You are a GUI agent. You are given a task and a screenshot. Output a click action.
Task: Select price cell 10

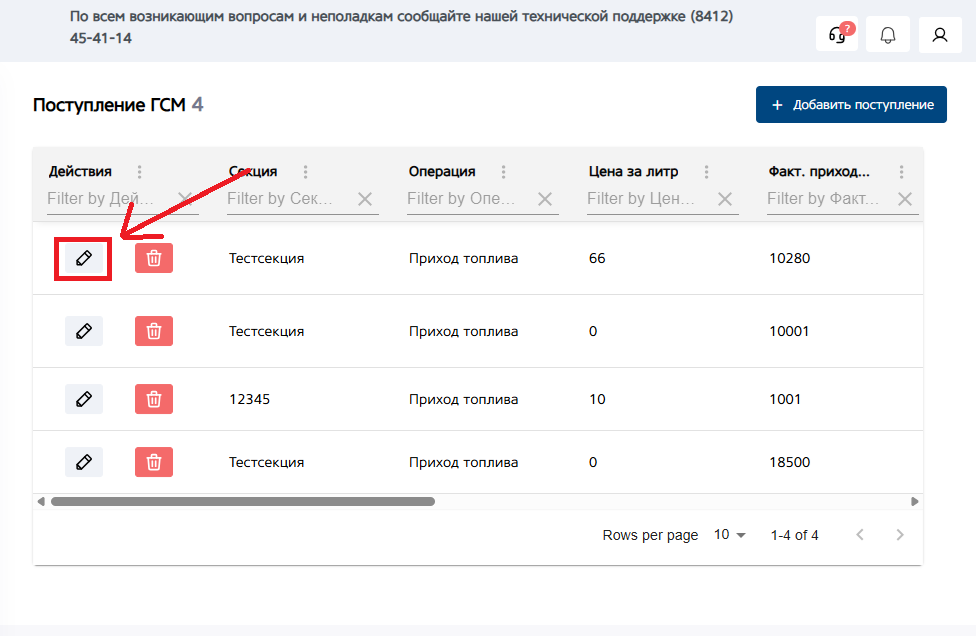click(597, 399)
